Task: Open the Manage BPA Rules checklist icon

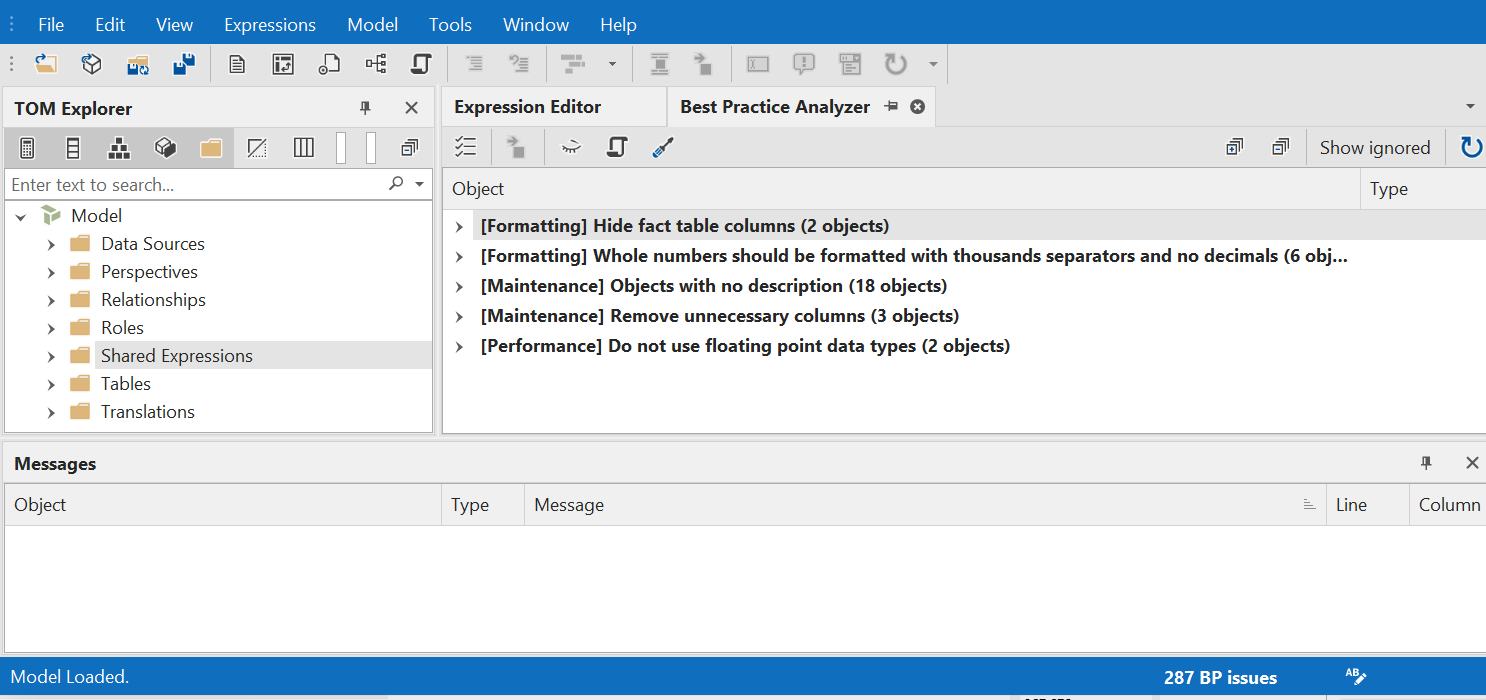Action: pos(466,146)
